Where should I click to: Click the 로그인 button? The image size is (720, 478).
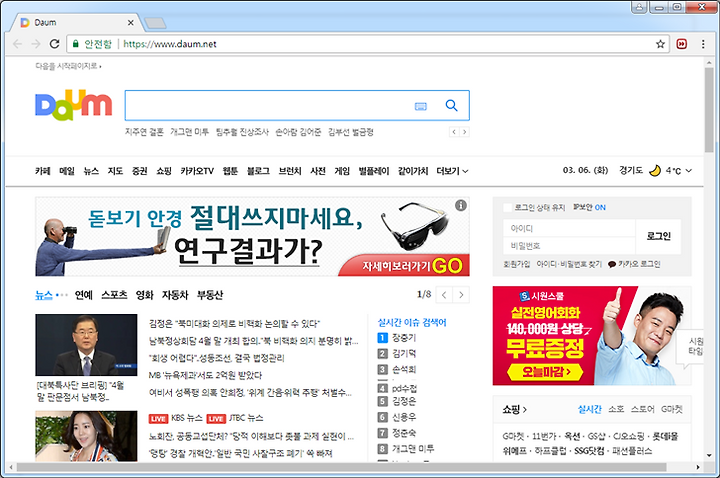coord(658,236)
